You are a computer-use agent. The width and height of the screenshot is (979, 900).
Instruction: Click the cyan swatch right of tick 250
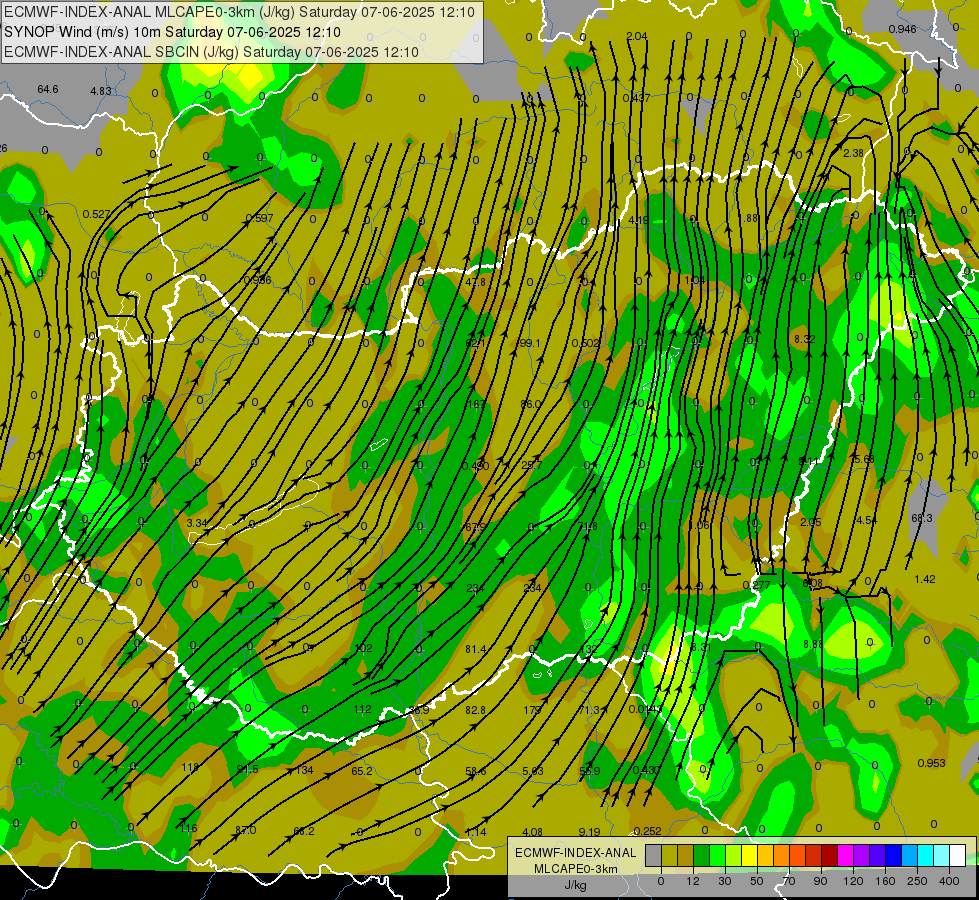click(x=926, y=855)
